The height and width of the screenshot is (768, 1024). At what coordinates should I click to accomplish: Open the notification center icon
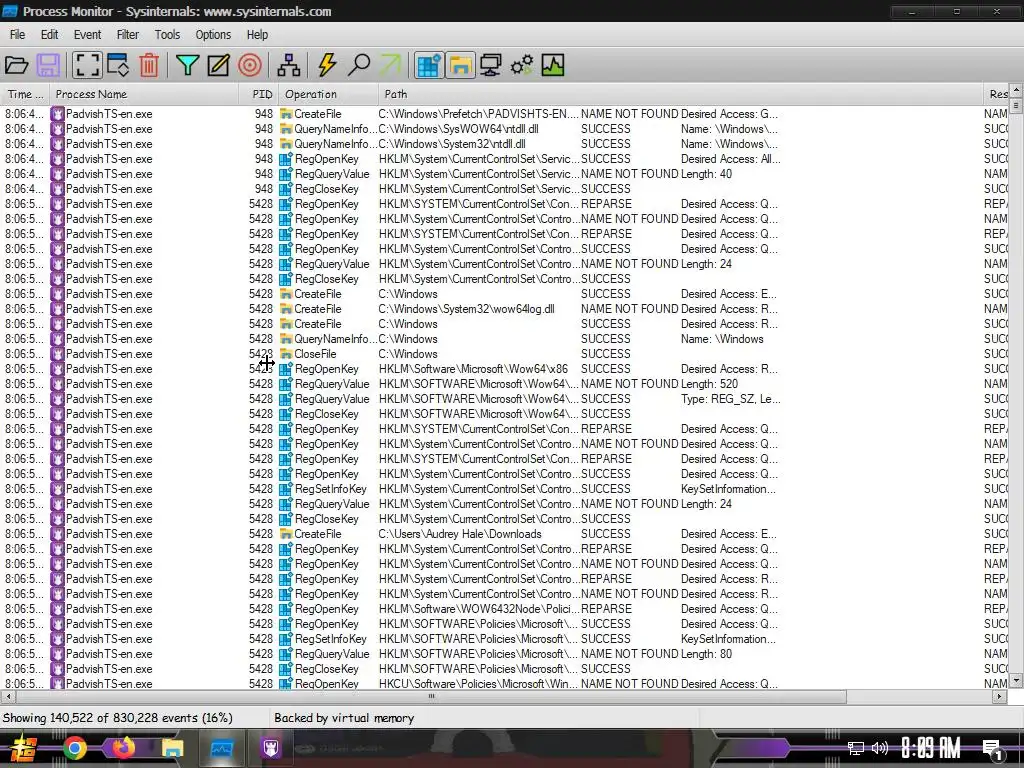[993, 750]
